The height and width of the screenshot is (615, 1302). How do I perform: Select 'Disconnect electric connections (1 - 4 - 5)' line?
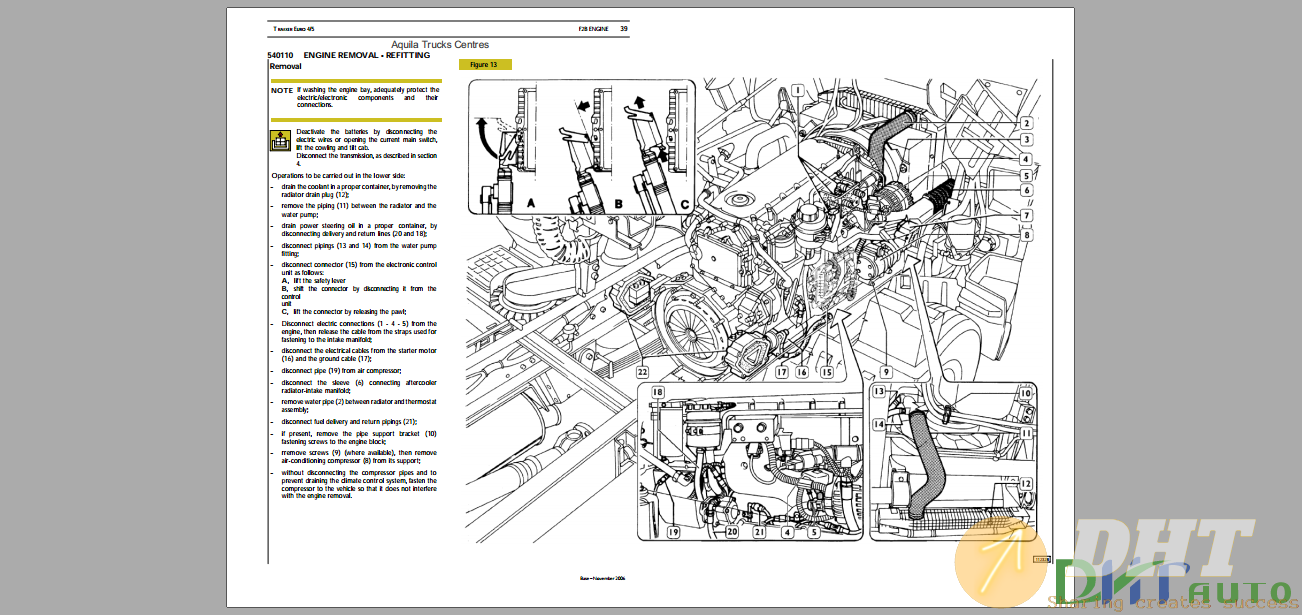359,324
